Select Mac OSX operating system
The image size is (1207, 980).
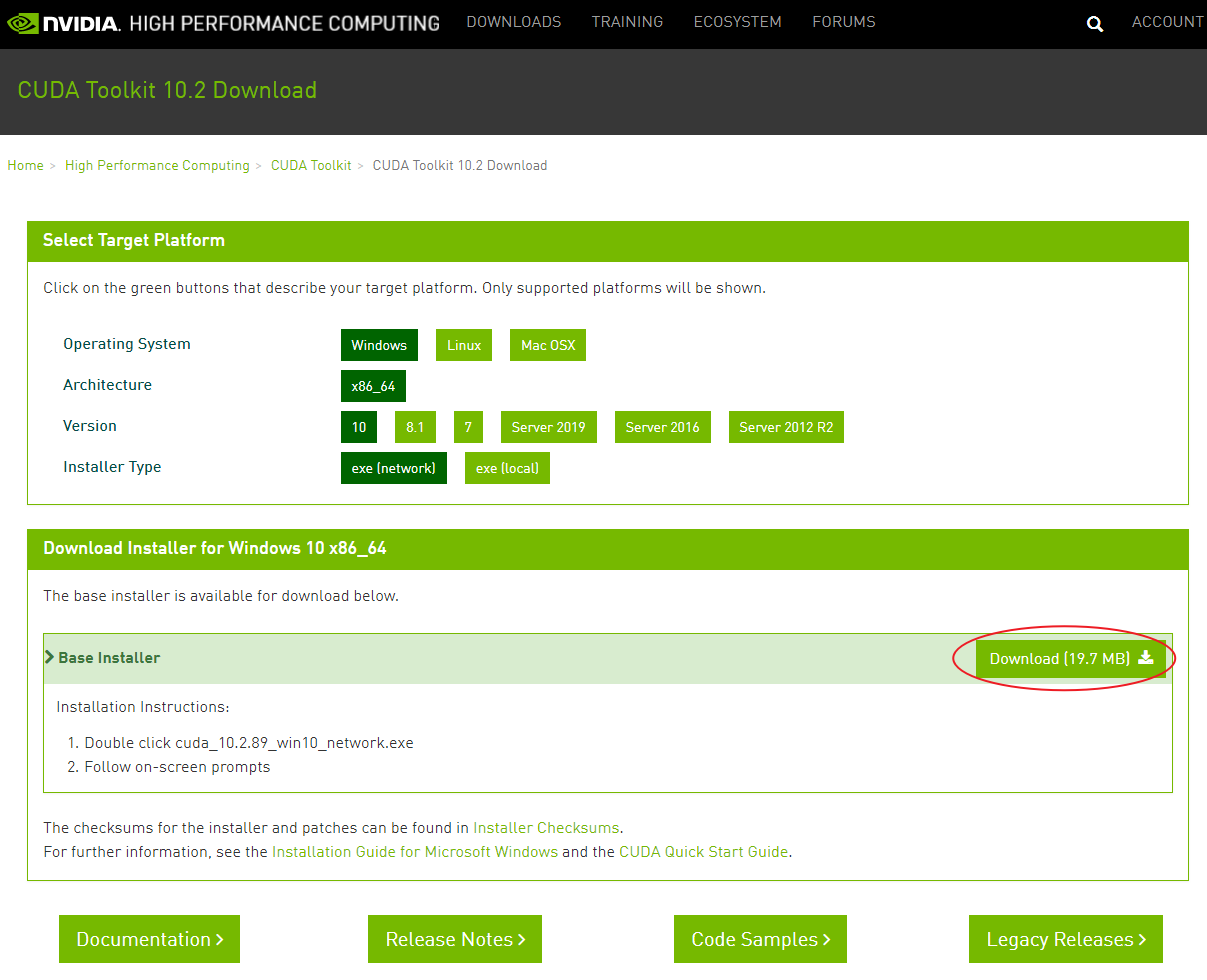pyautogui.click(x=548, y=345)
